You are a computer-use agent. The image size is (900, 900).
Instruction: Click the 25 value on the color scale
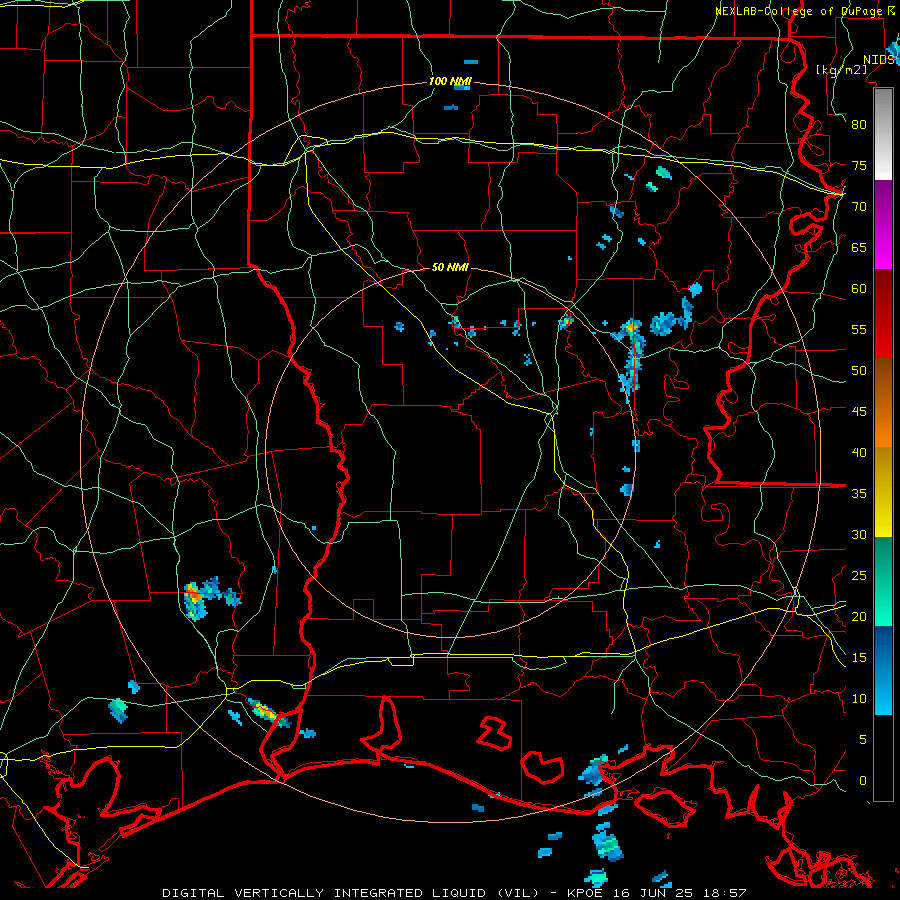[859, 576]
